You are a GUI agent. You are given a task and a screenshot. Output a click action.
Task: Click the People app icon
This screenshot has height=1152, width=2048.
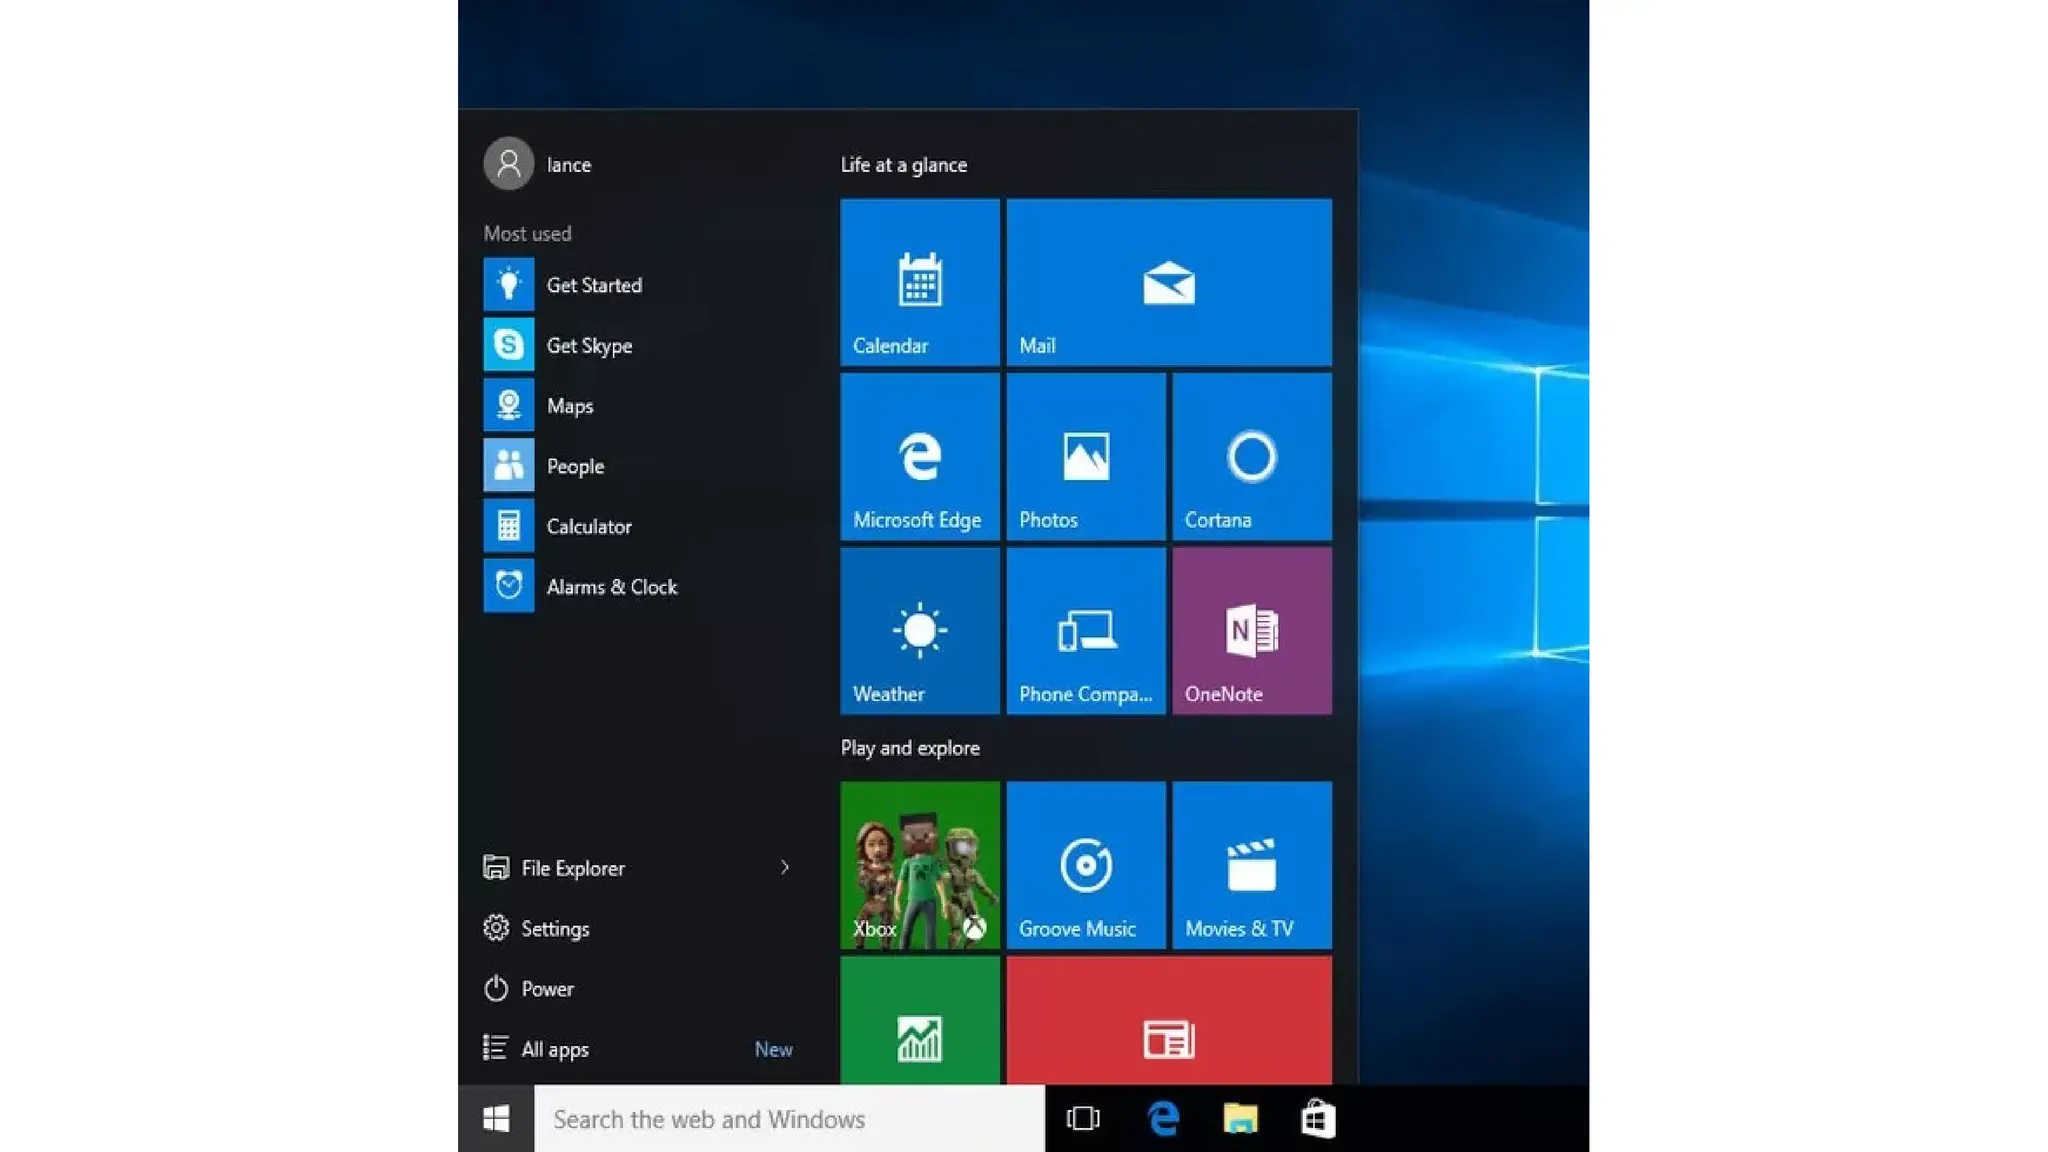508,465
